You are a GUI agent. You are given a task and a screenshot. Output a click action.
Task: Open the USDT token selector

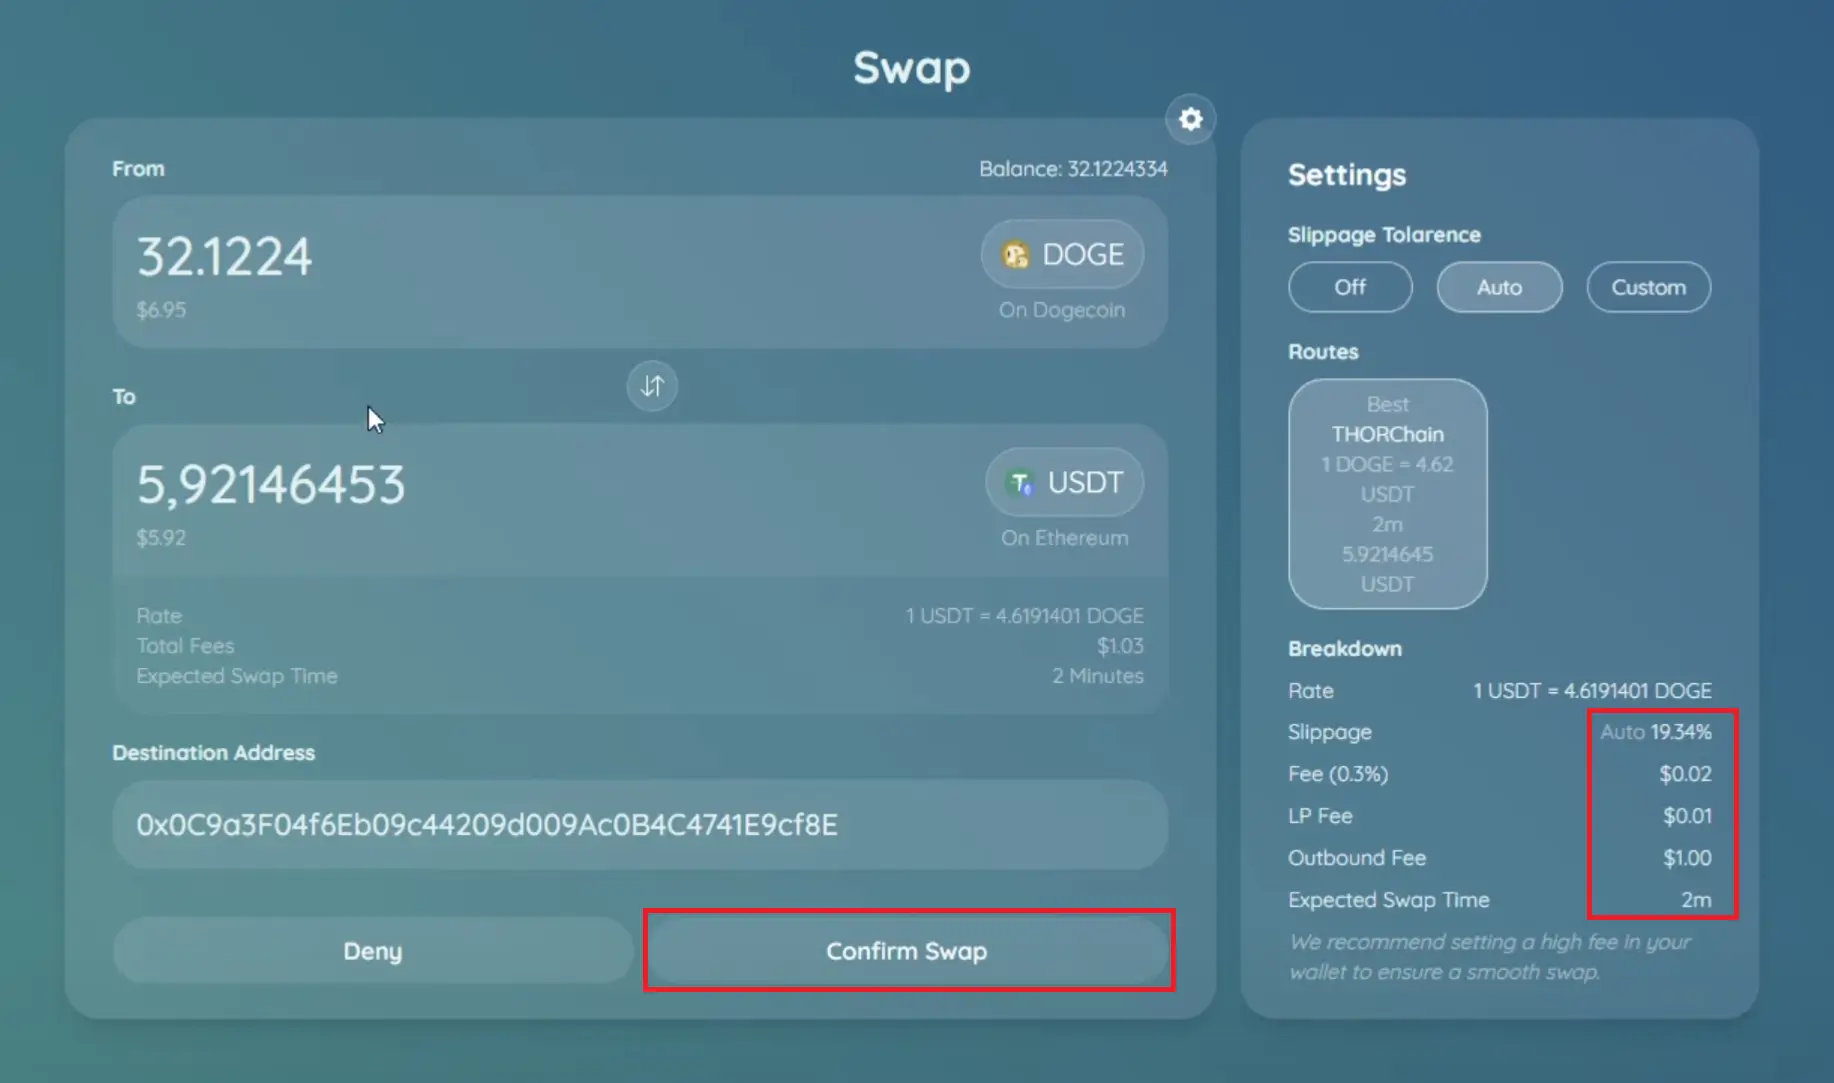(x=1066, y=483)
